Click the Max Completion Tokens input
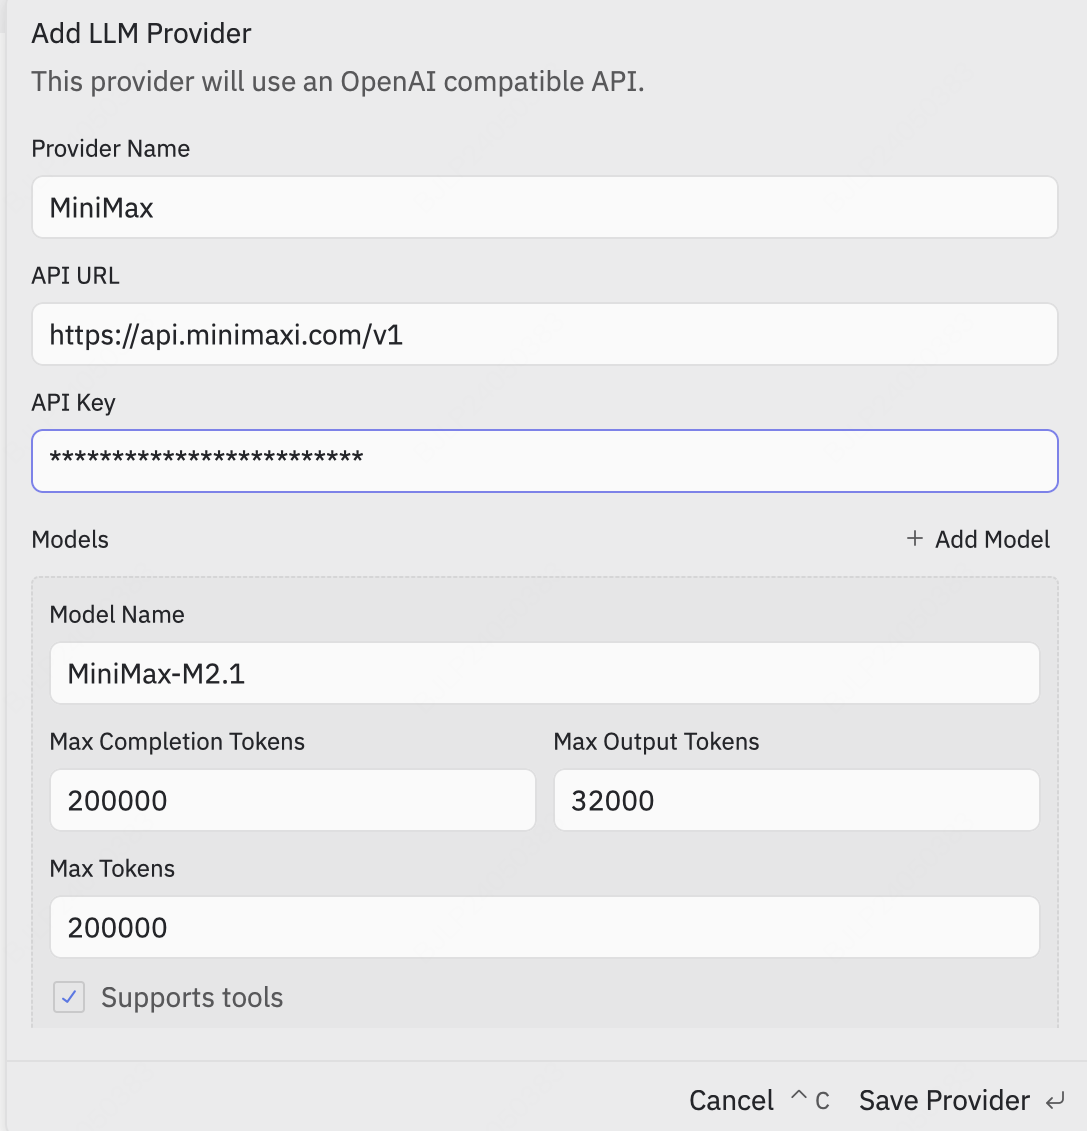Image resolution: width=1087 pixels, height=1131 pixels. click(x=292, y=800)
